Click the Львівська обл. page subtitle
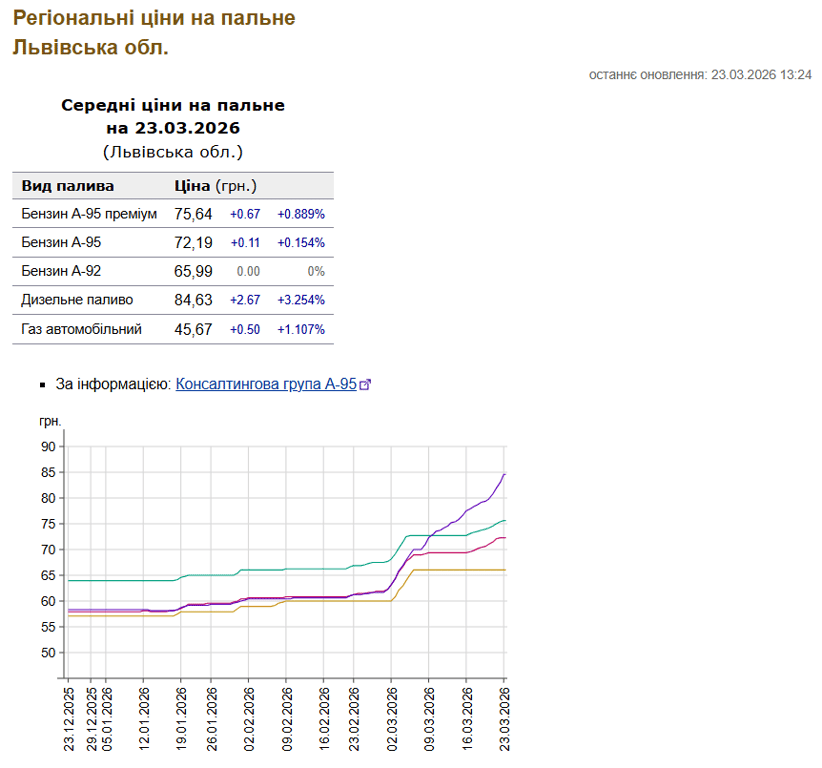This screenshot has height=768, width=822. (90, 47)
